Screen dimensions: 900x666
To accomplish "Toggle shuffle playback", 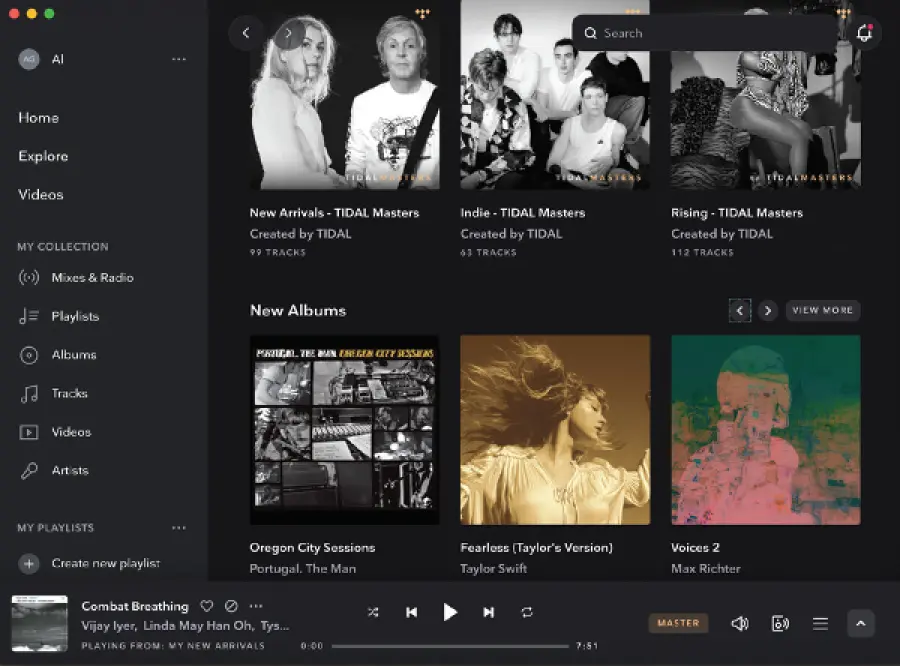I will coord(373,612).
